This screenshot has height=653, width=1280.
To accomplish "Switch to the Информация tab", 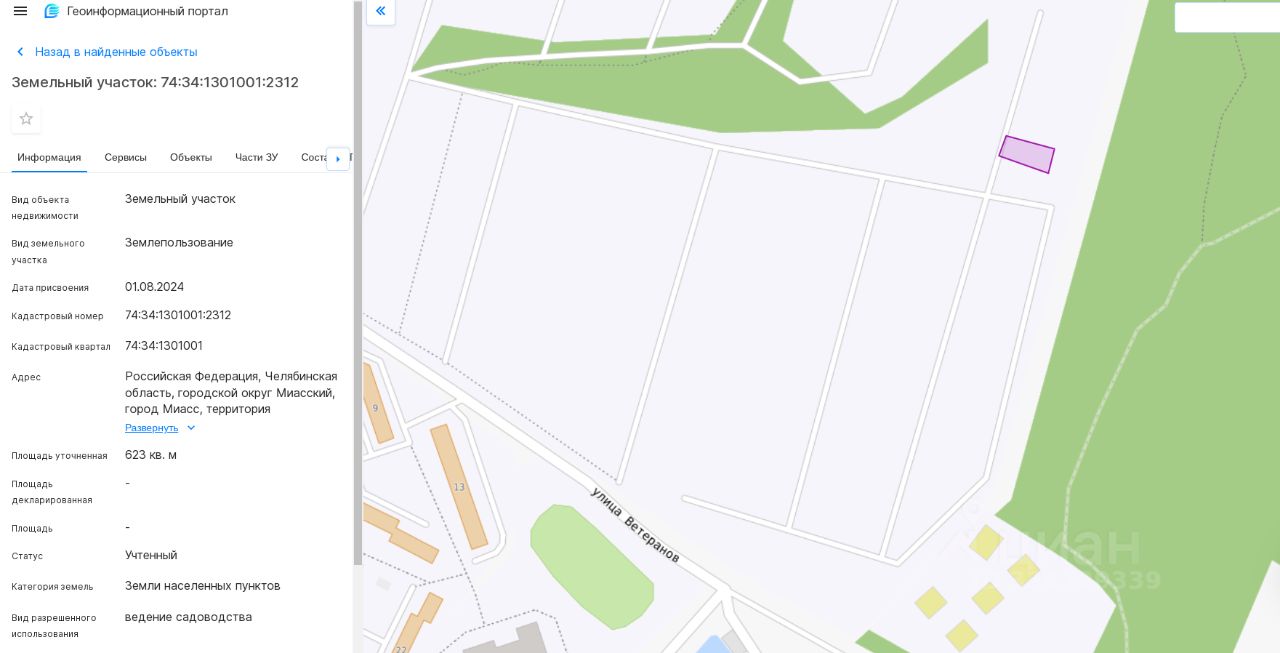I will [49, 158].
